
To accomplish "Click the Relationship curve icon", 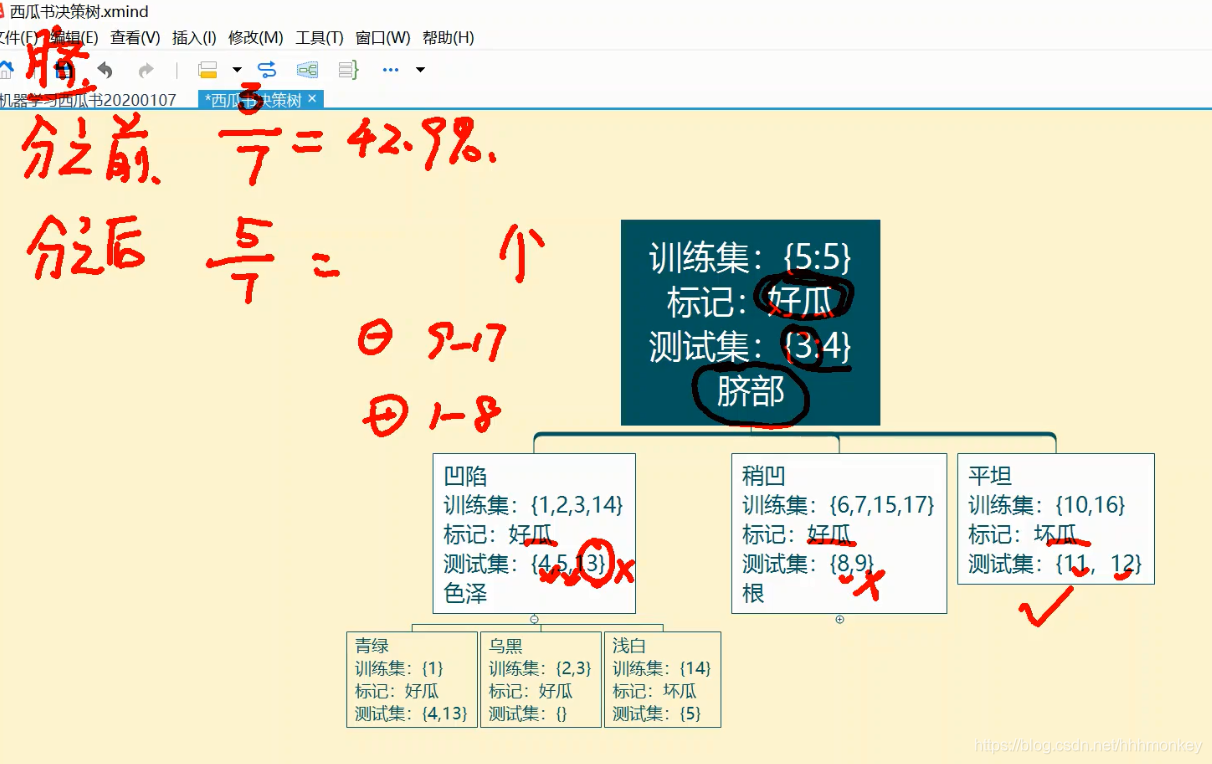I will pyautogui.click(x=267, y=70).
